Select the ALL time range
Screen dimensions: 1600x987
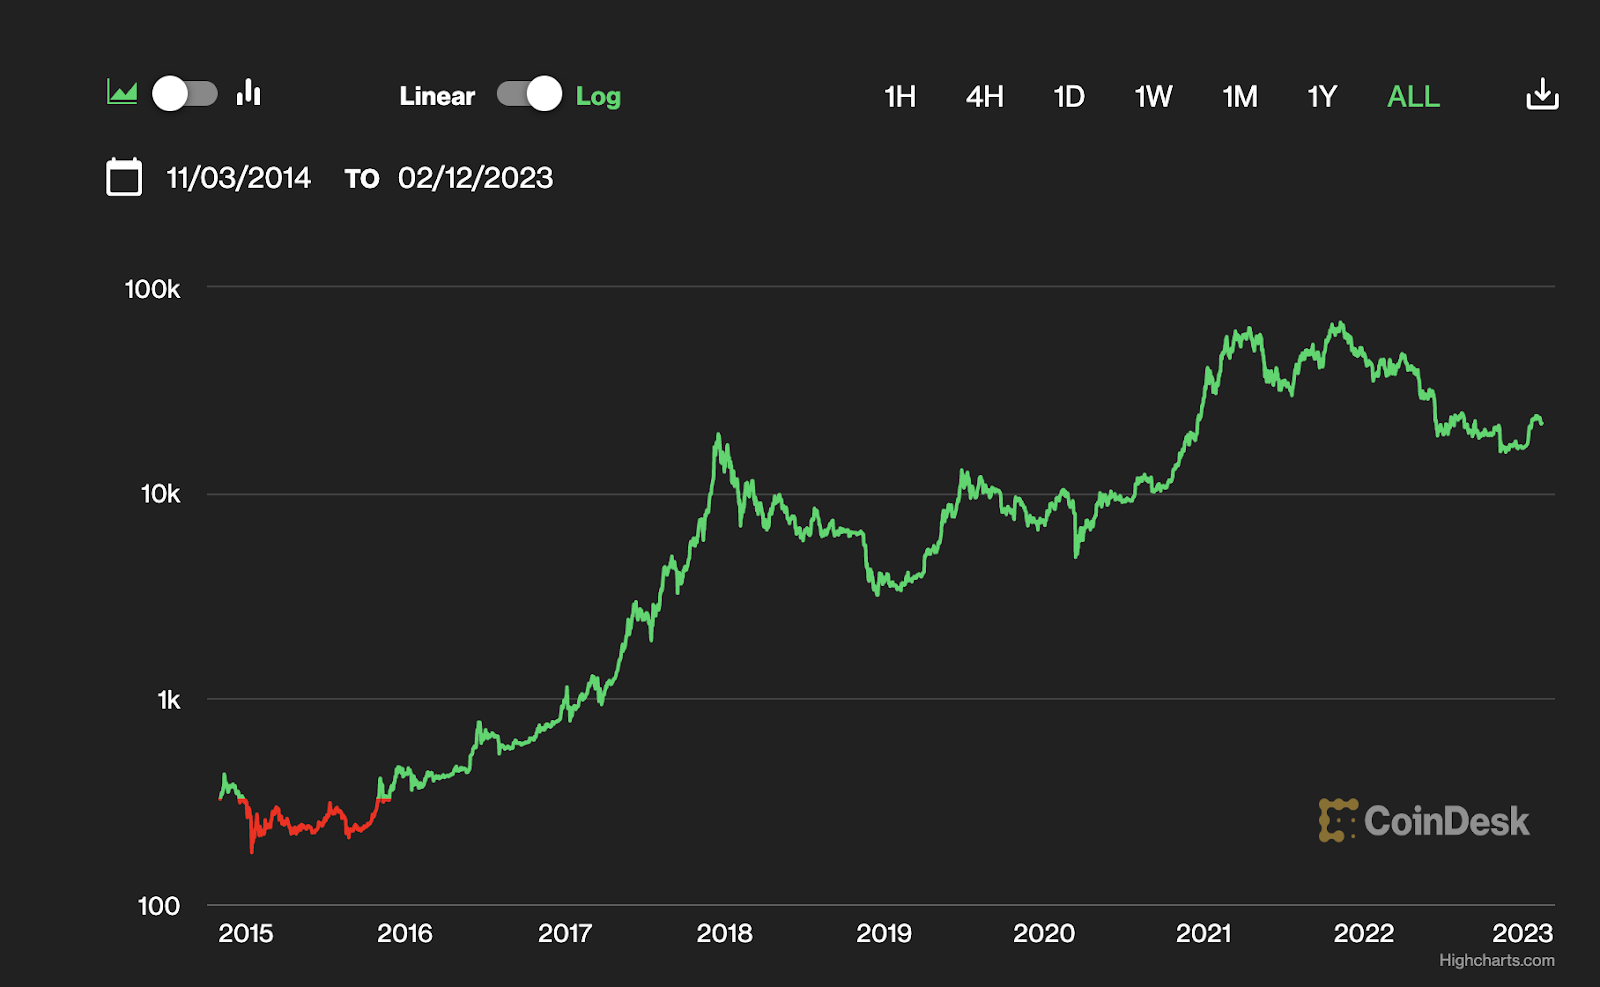point(1413,96)
